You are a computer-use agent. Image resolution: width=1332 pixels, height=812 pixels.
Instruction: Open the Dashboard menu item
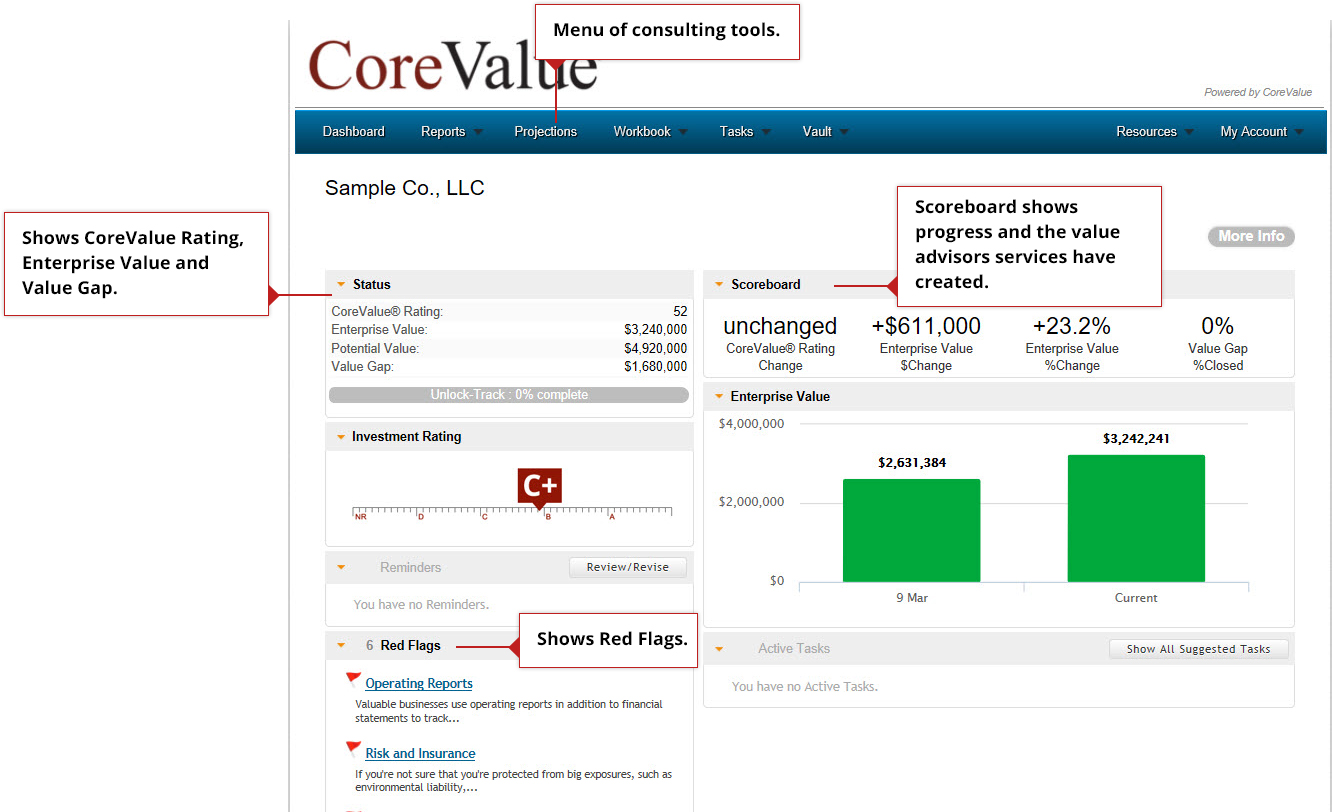353,132
